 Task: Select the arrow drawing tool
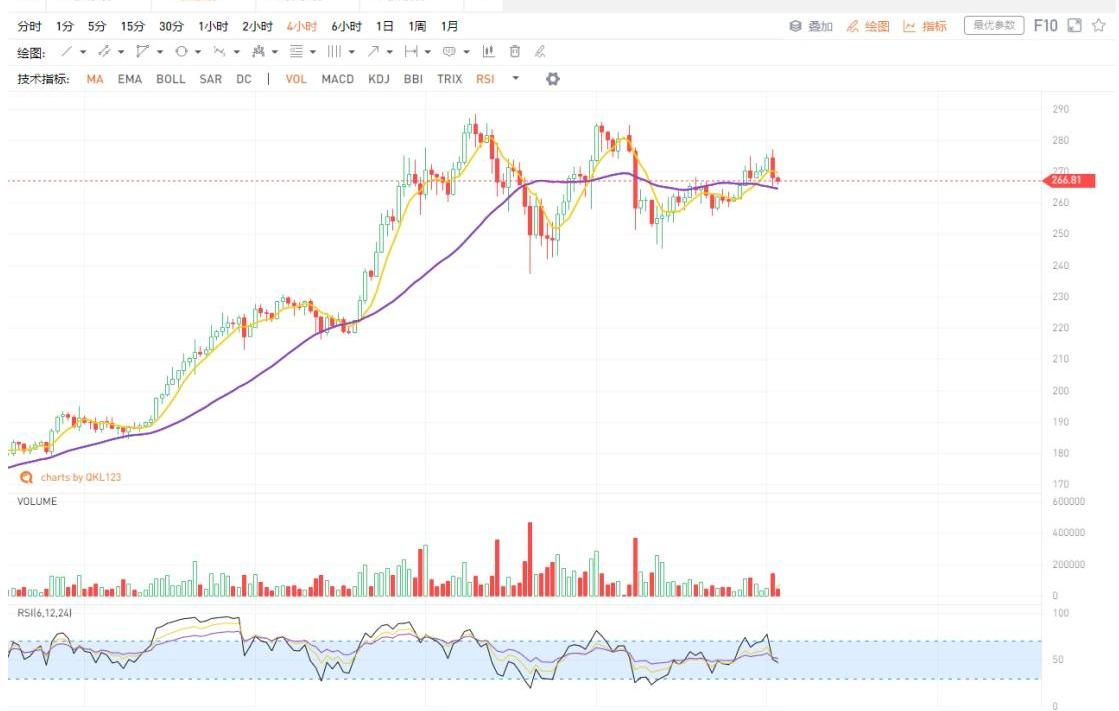(373, 52)
